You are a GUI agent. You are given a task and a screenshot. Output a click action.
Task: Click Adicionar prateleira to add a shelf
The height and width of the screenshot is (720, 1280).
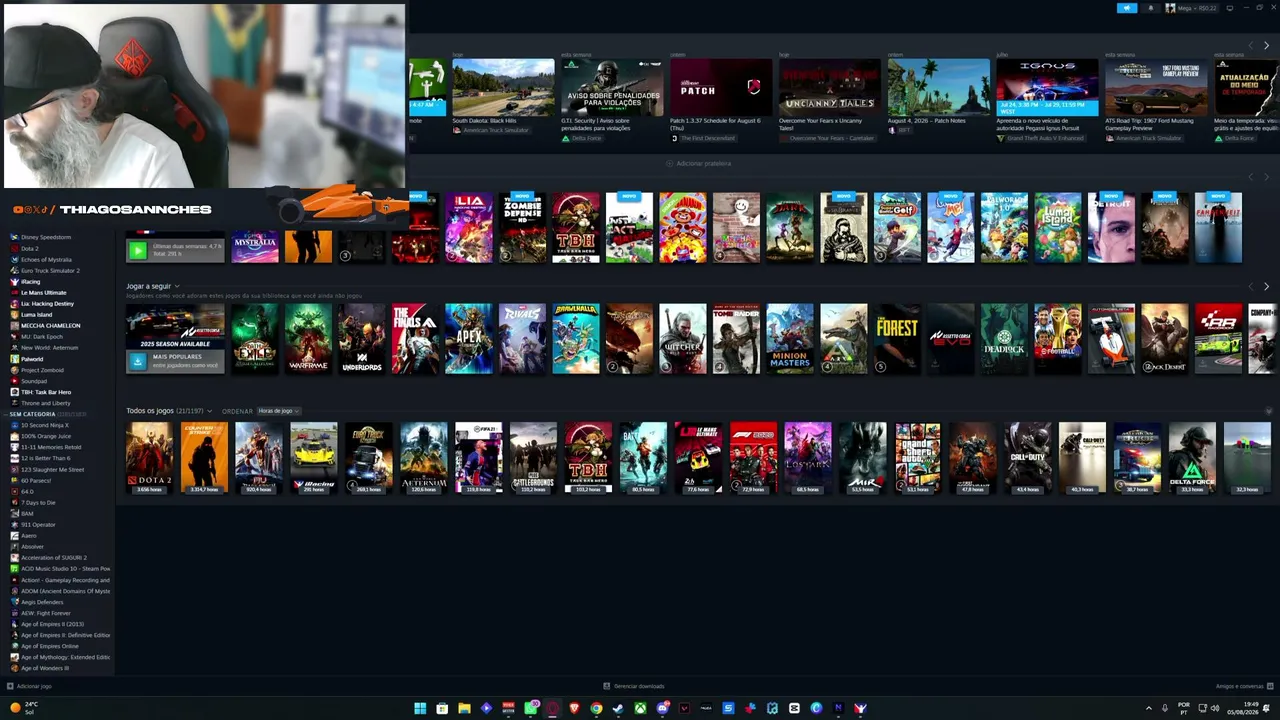pos(699,163)
